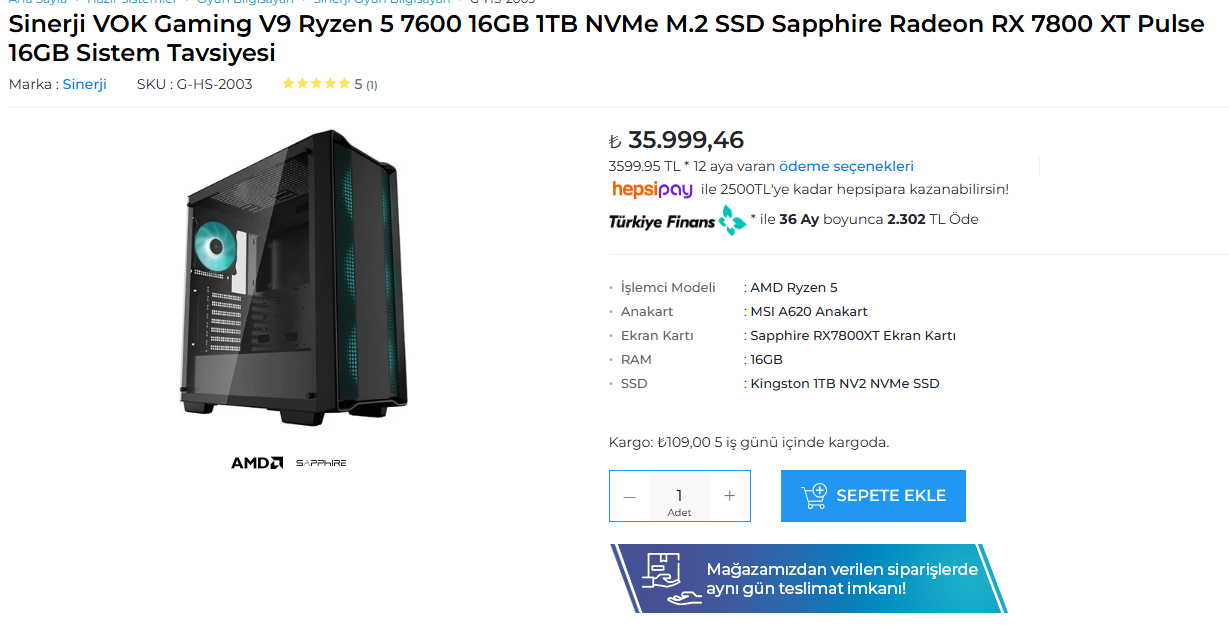The image size is (1229, 628).
Task: Add product to cart with SEPETE EKLE
Action: click(873, 496)
